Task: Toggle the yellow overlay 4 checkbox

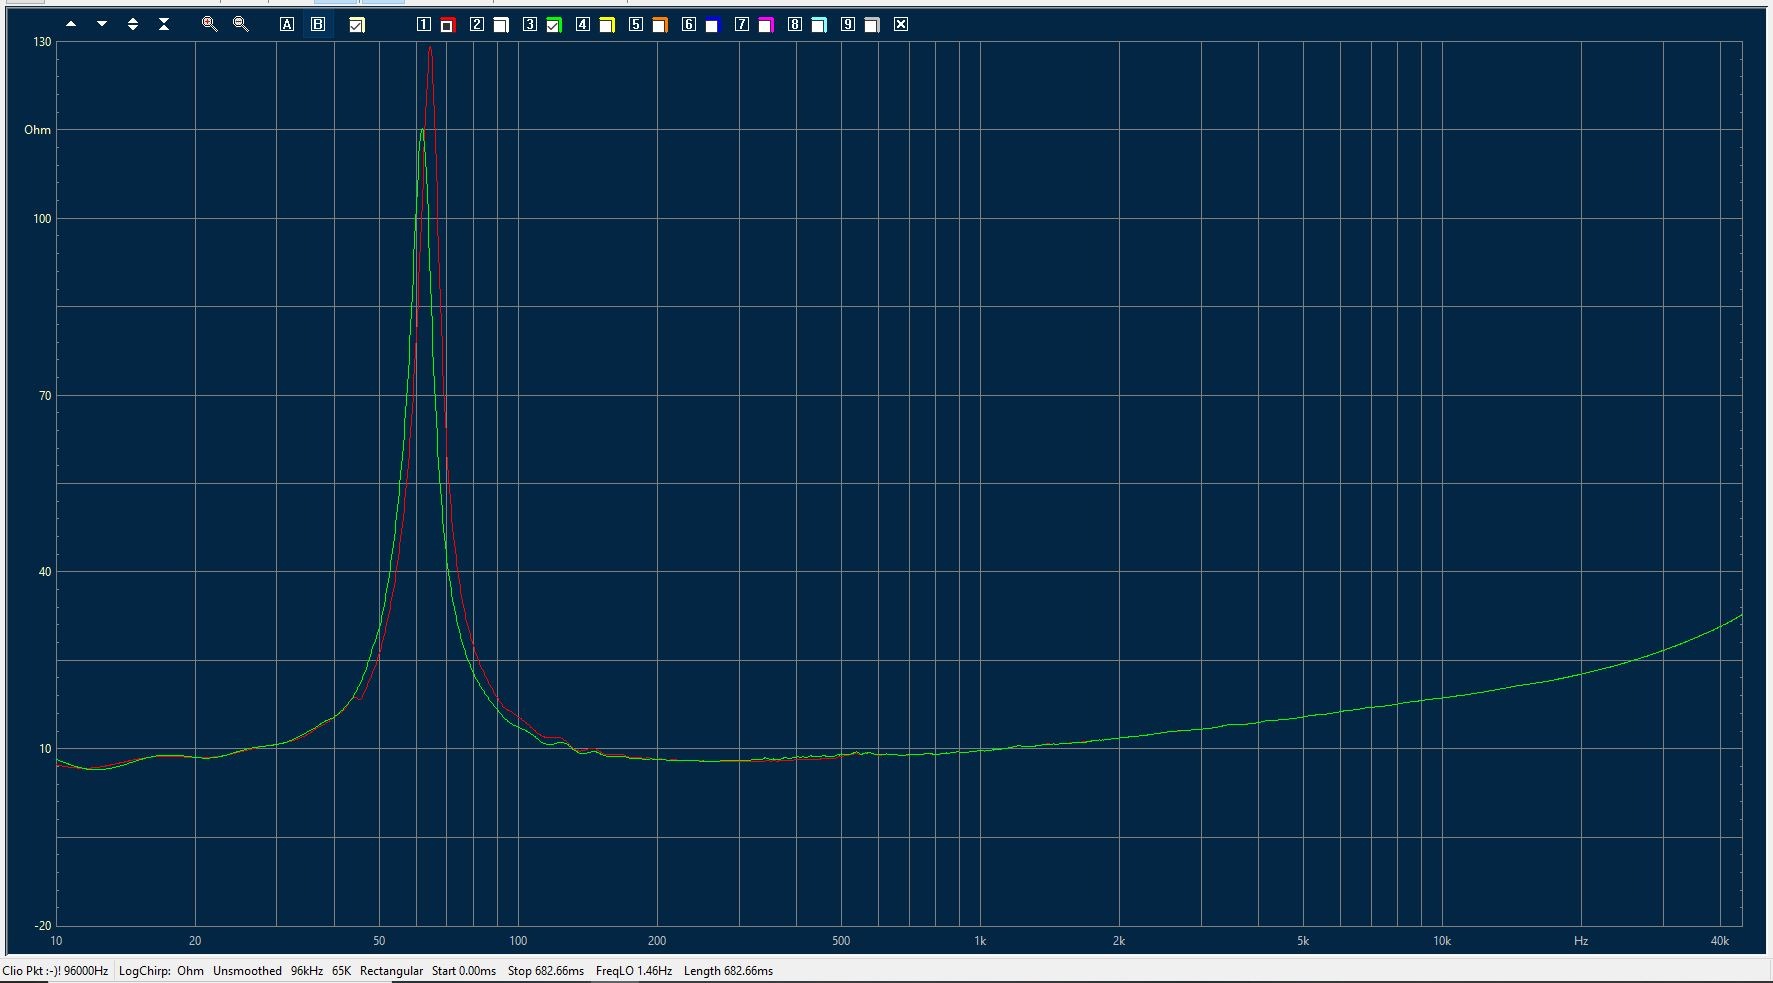Action: (607, 25)
